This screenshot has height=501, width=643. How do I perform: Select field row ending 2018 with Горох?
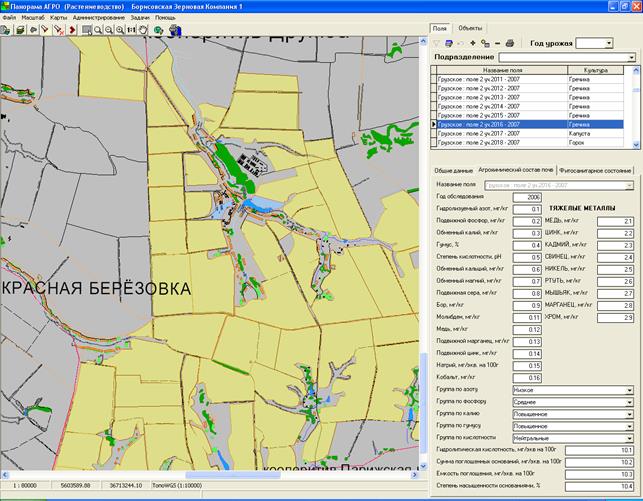tap(530, 143)
